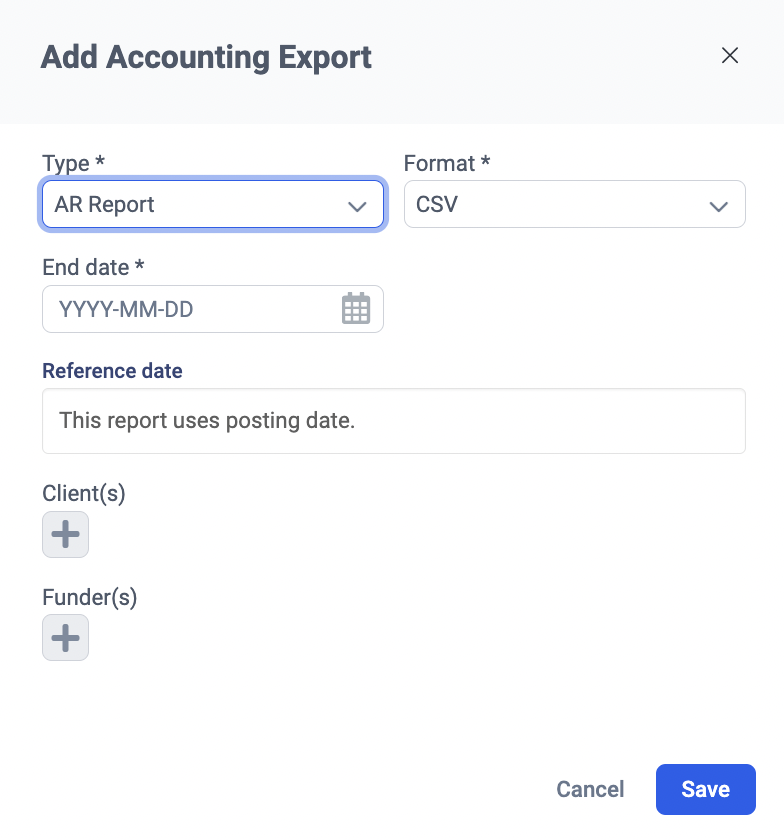Add a funder with the plus icon
Screen dimensions: 784x840
coord(65,638)
